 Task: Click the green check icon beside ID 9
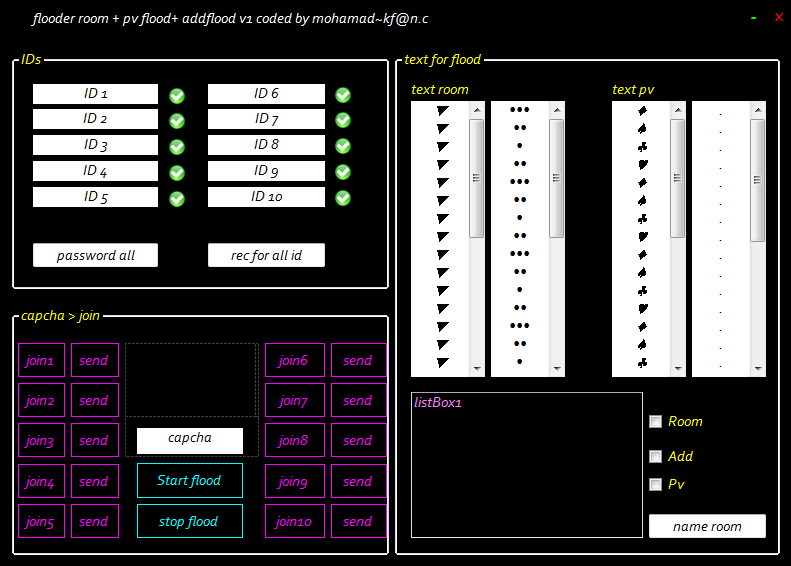click(343, 172)
